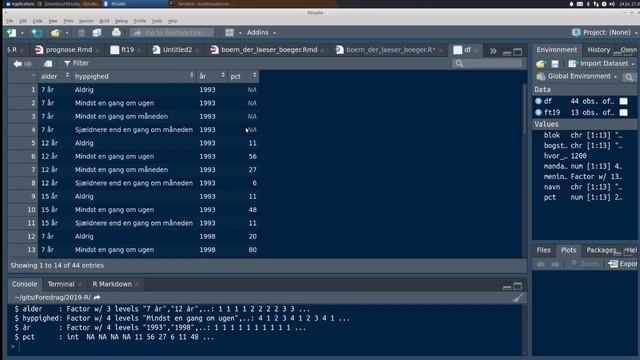
Task: Open the View menu
Action: (x=53, y=21)
